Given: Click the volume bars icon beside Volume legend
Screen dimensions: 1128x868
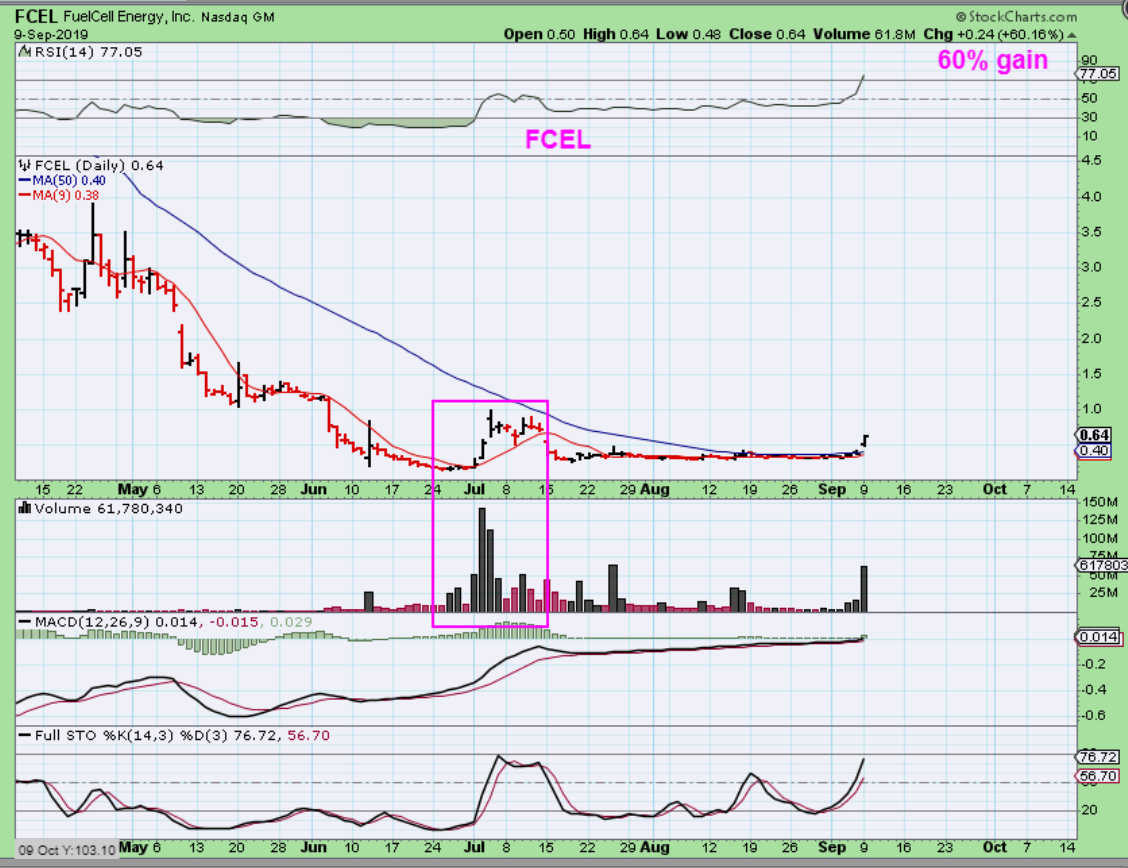Looking at the screenshot, I should [24, 508].
